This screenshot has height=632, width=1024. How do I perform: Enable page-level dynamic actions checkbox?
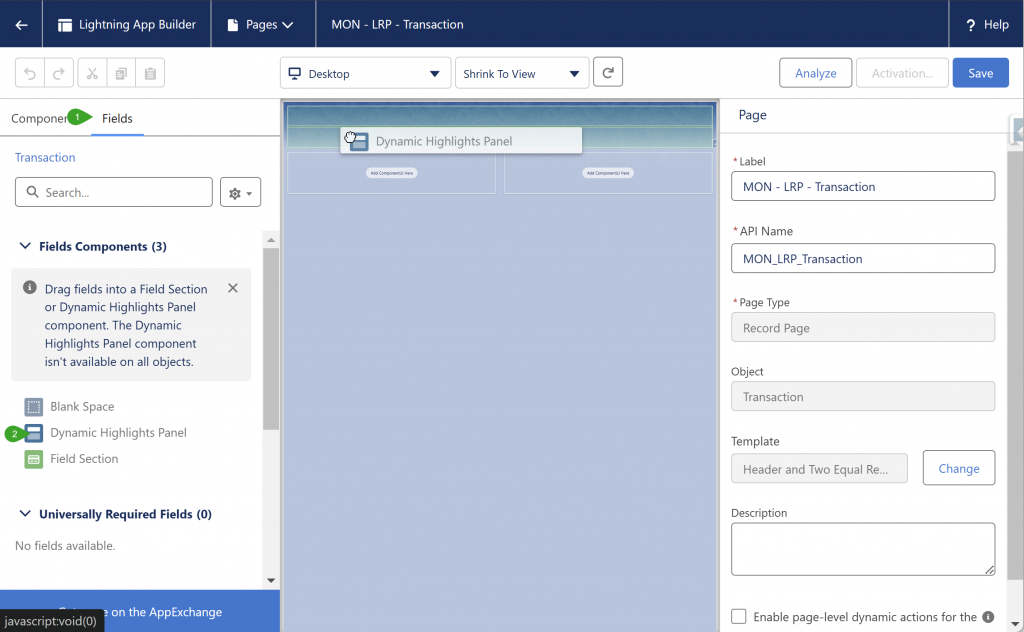739,616
